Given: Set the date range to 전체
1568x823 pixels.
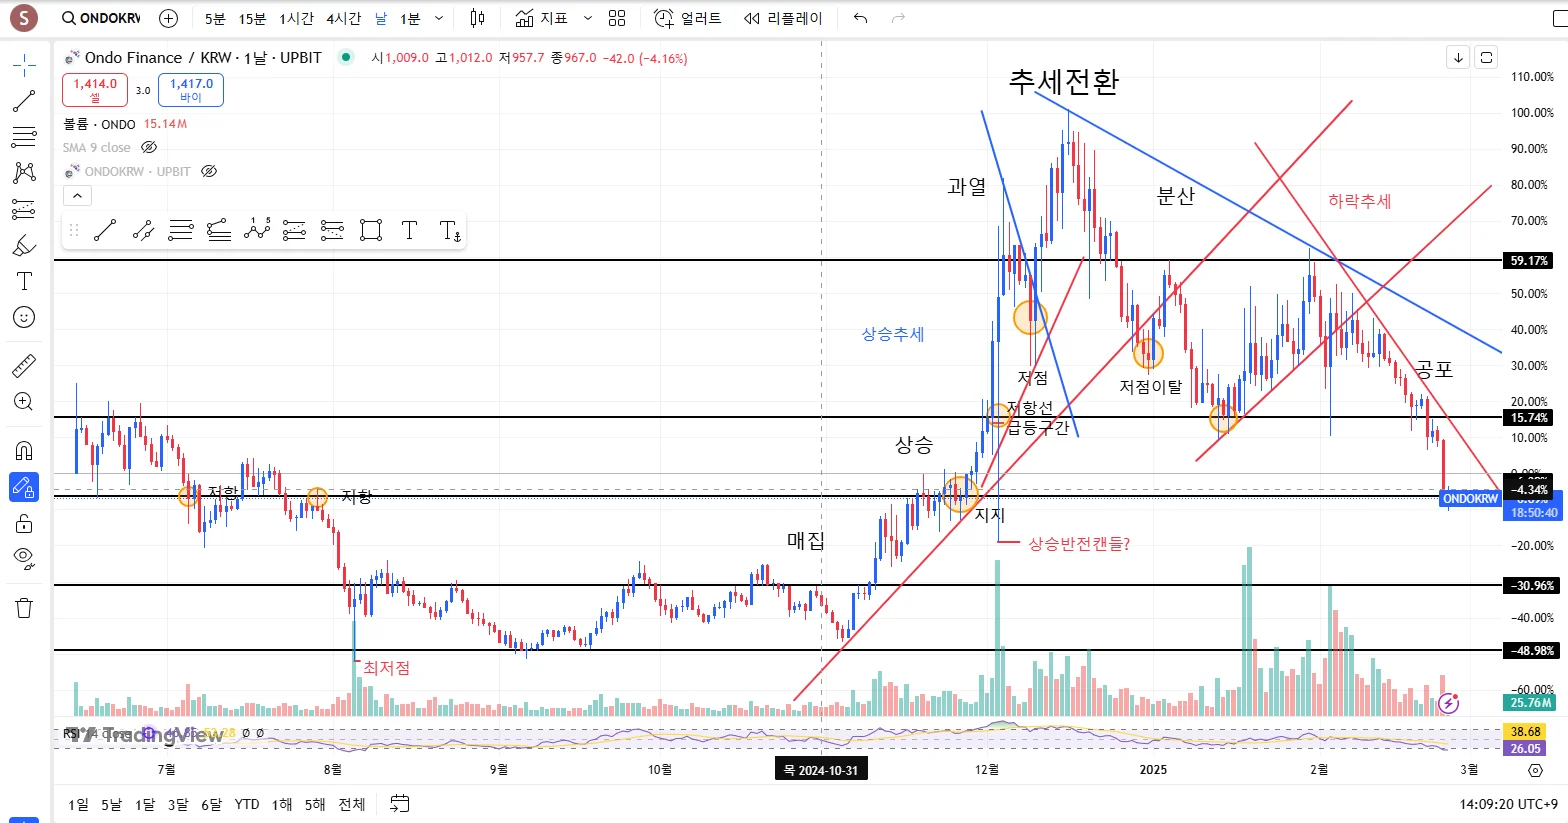Looking at the screenshot, I should point(352,804).
